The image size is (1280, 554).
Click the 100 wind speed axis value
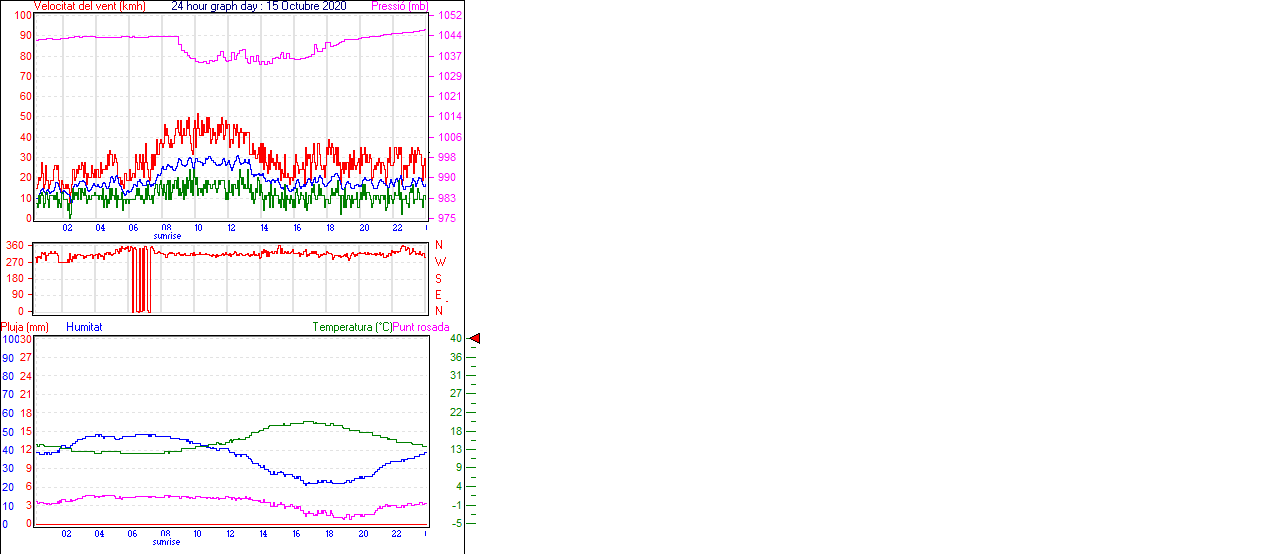[x=21, y=16]
